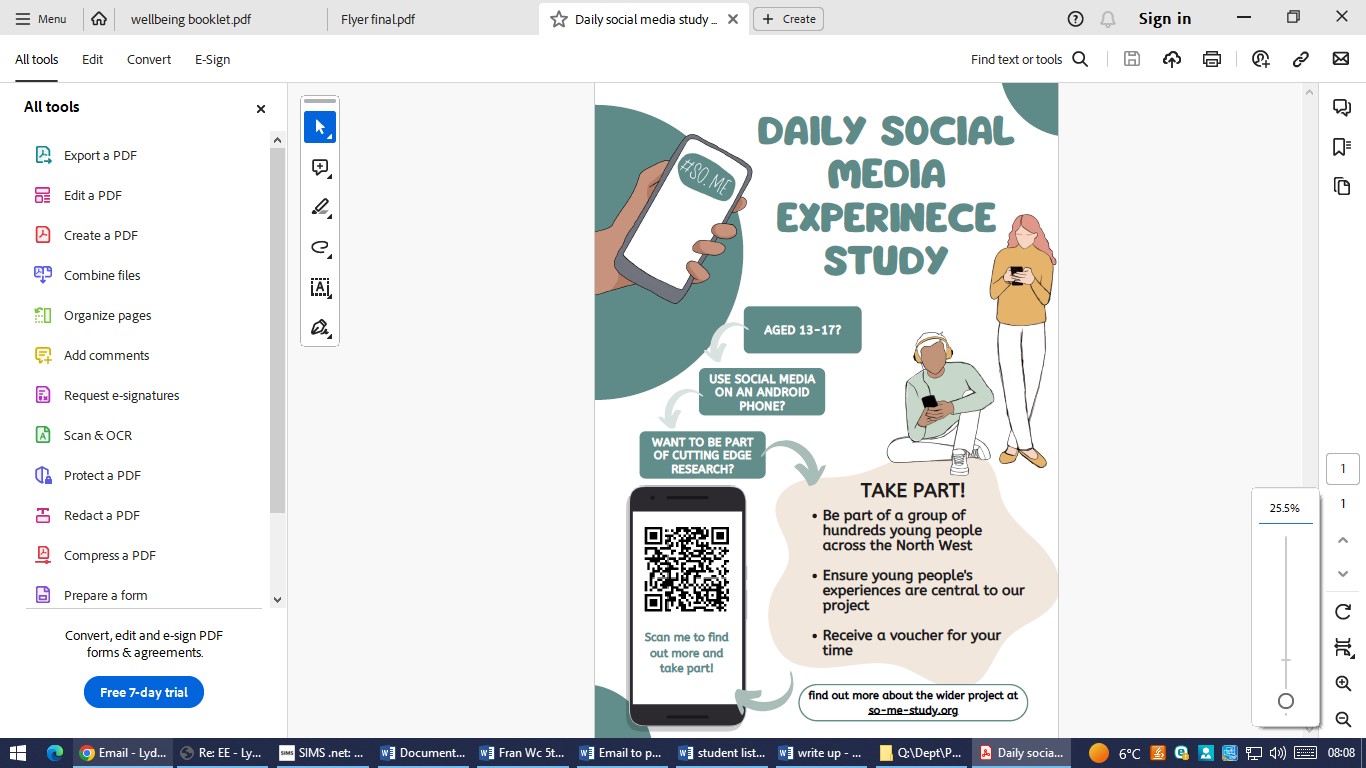Close the All tools panel

coord(261,108)
